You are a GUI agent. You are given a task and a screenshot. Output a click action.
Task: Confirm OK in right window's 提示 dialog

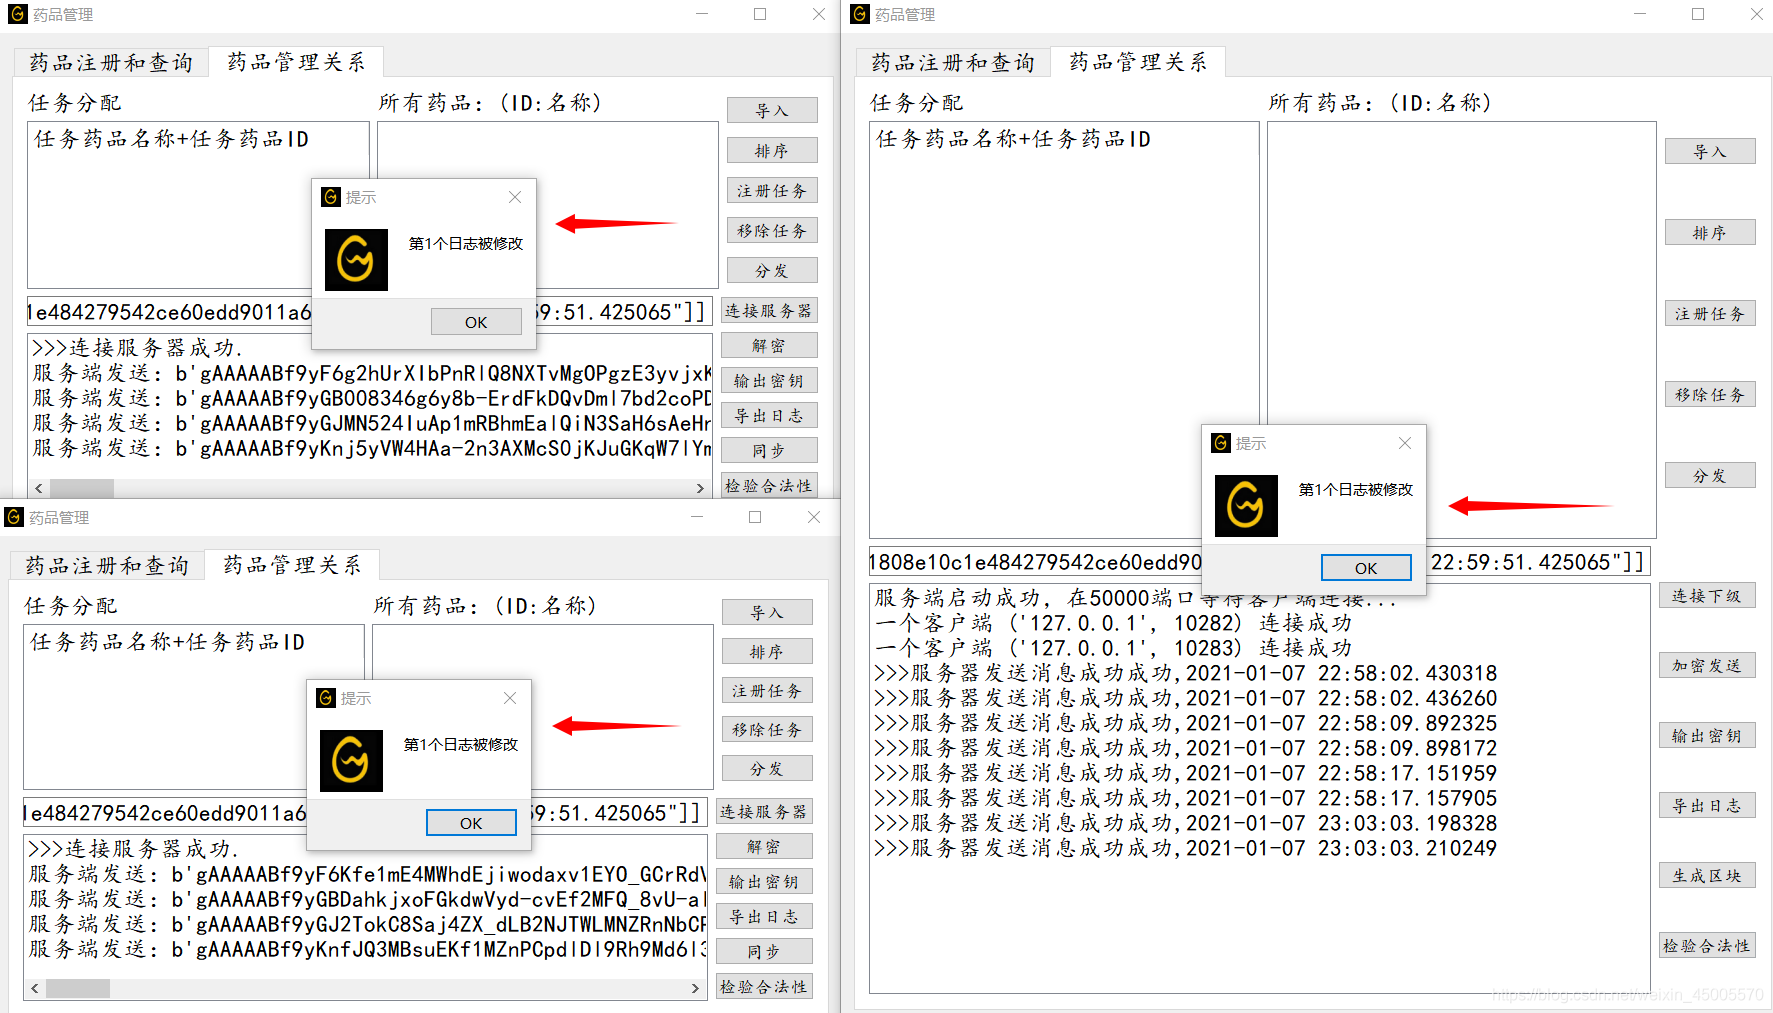point(1366,567)
